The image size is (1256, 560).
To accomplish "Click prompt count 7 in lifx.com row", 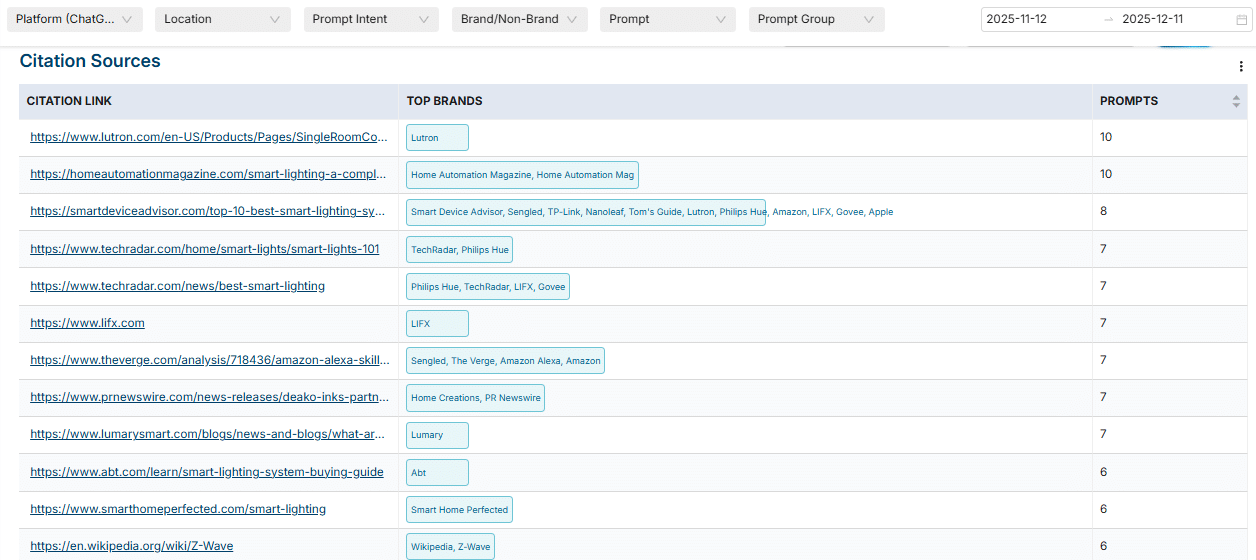I will click(x=1104, y=323).
